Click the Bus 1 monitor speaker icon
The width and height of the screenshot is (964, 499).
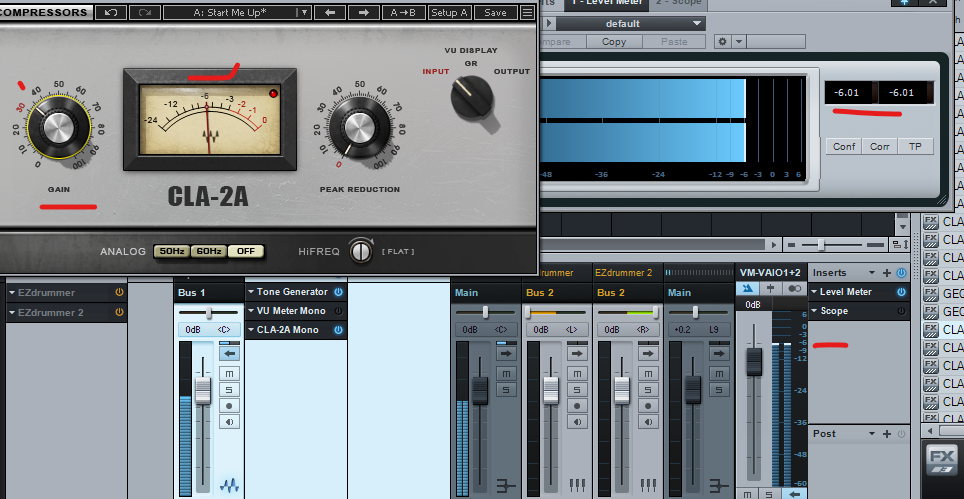(x=230, y=422)
